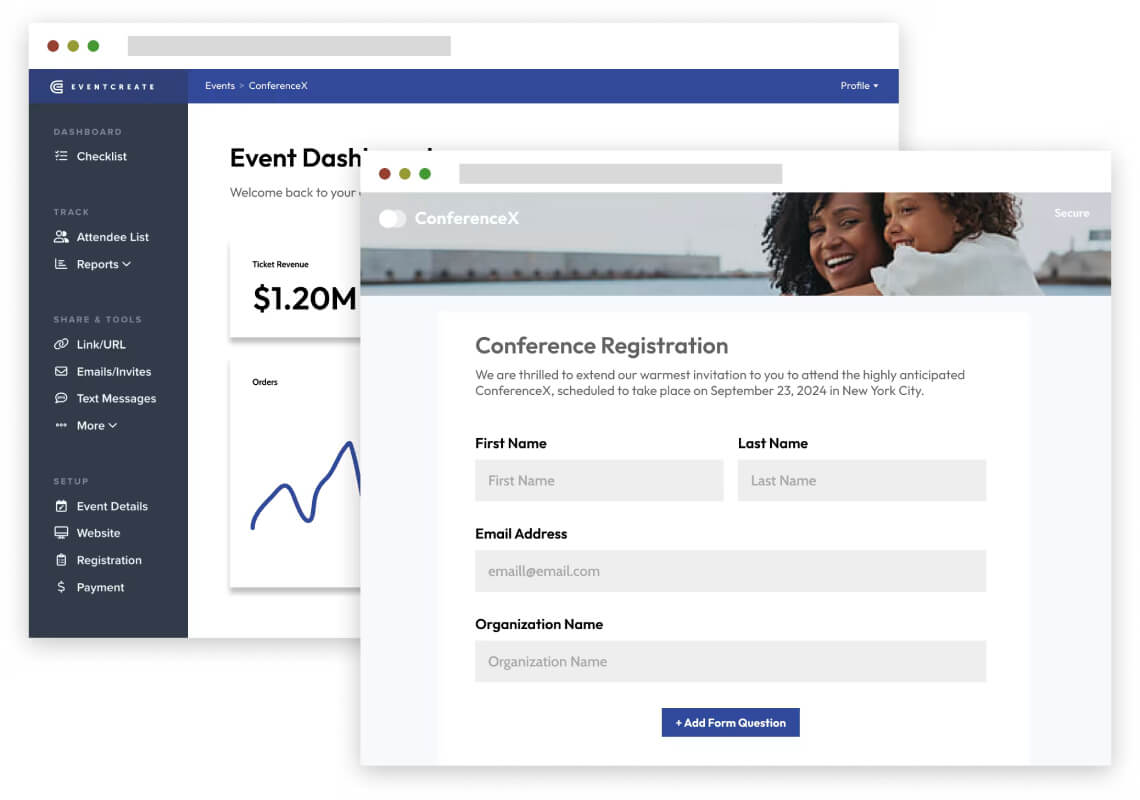Click the Payment dollar sign icon

click(x=61, y=586)
